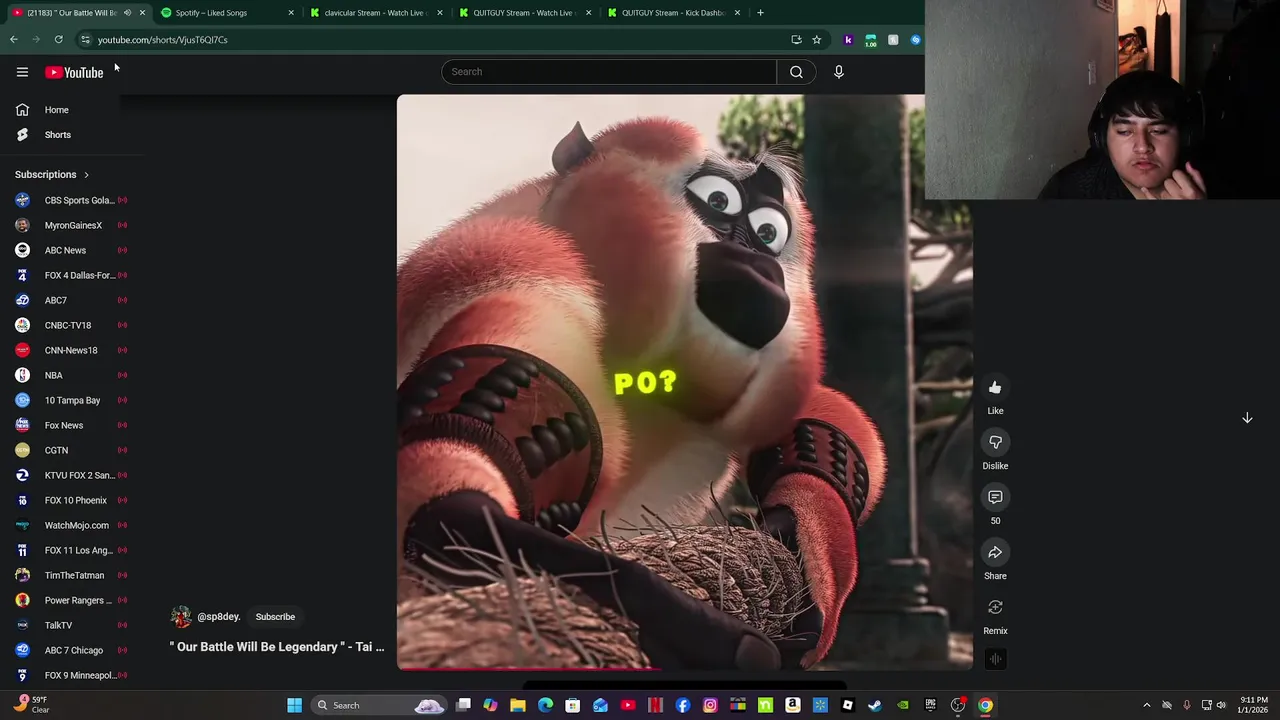Open the WatchMojo.com channel
This screenshot has height=720, width=1280.
pos(70,525)
